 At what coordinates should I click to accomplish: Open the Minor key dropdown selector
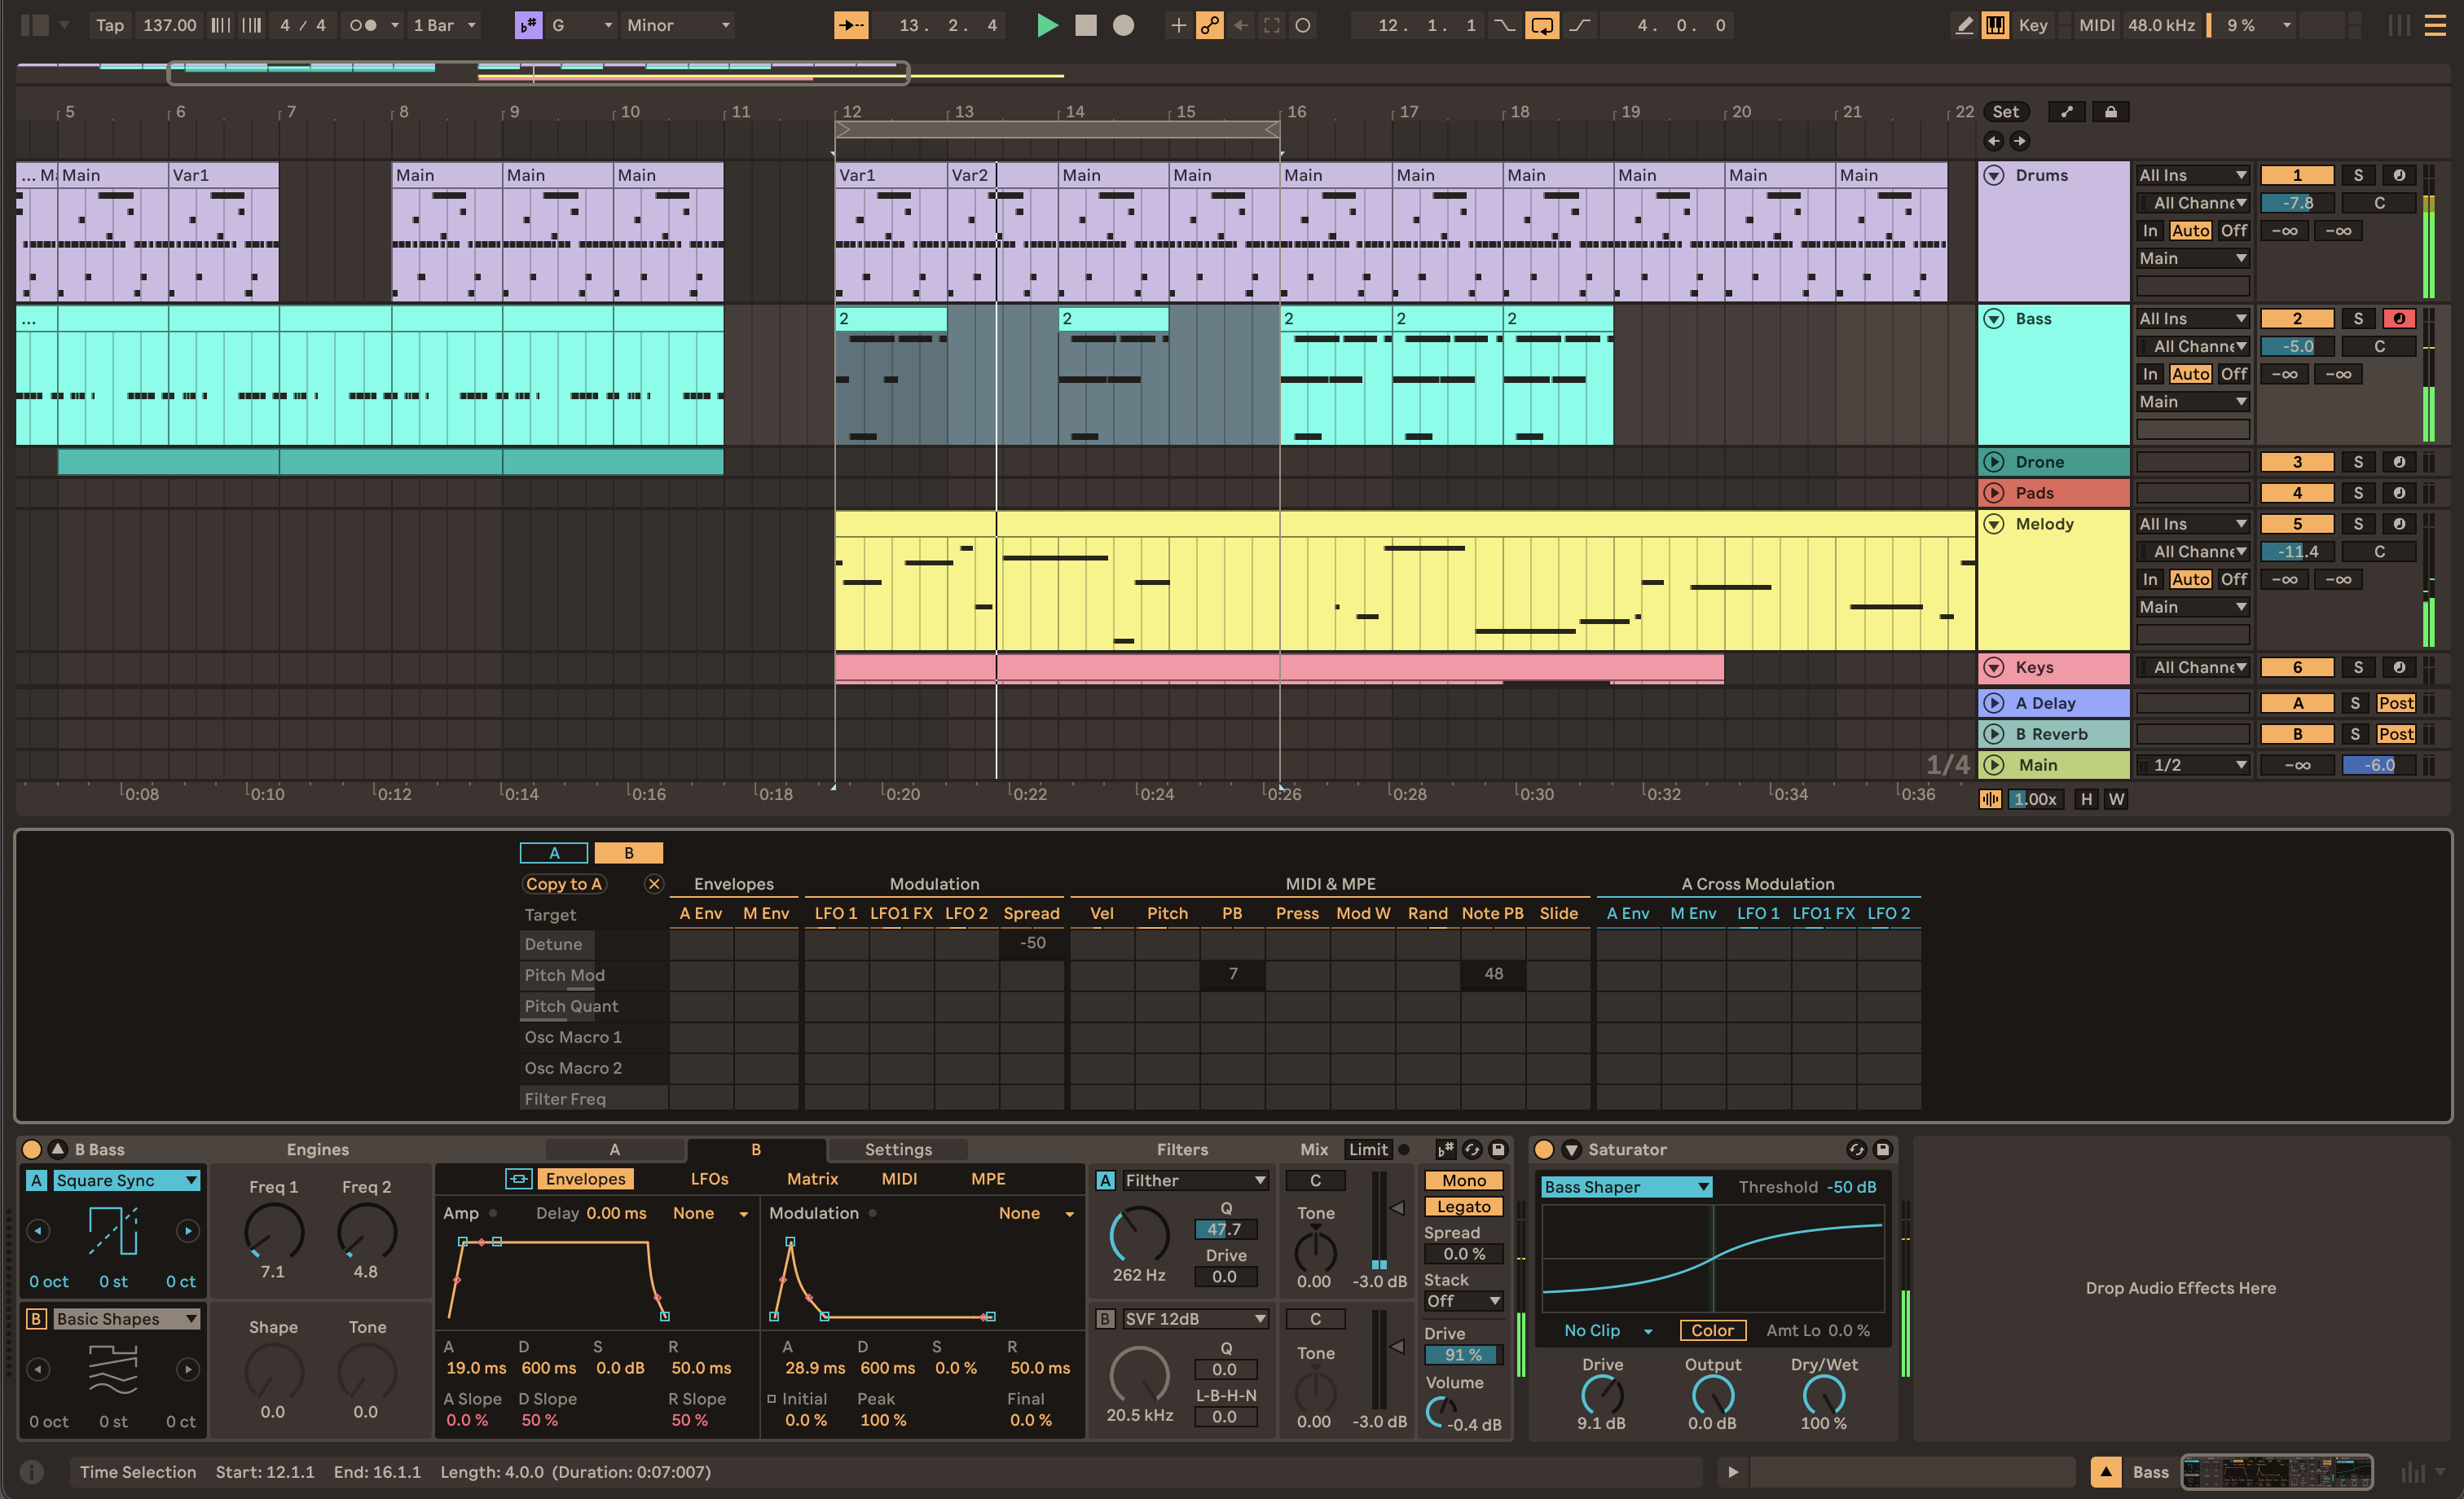point(686,24)
